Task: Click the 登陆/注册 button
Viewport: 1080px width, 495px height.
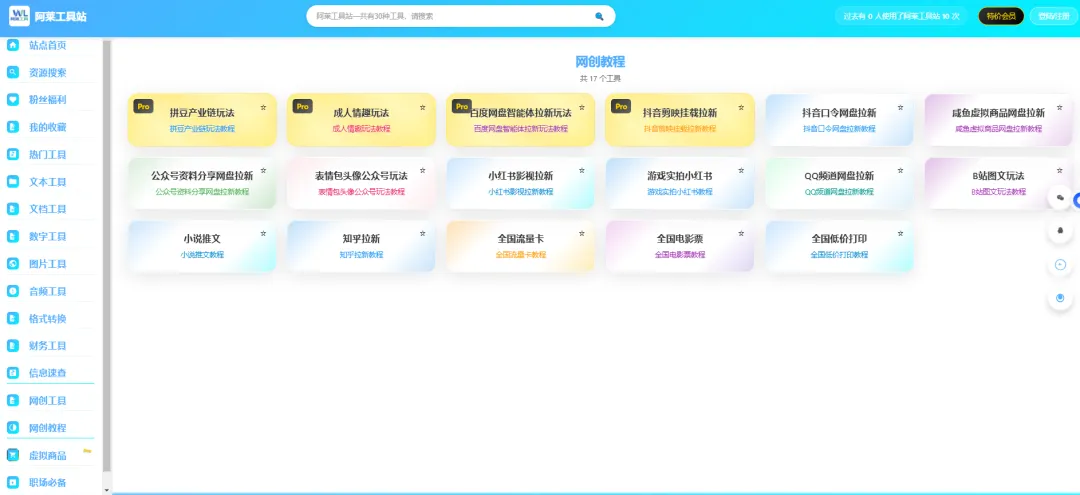Action: [1052, 16]
